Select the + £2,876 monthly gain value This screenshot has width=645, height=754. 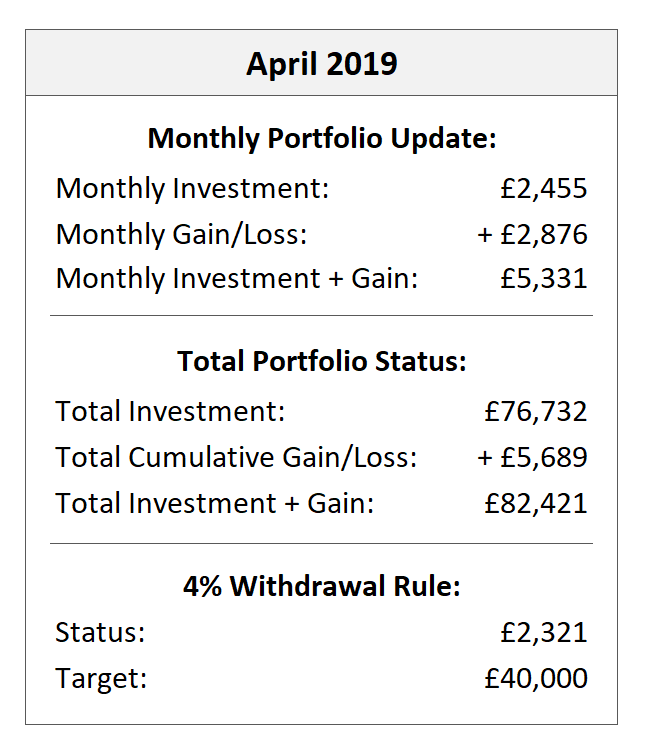click(532, 234)
